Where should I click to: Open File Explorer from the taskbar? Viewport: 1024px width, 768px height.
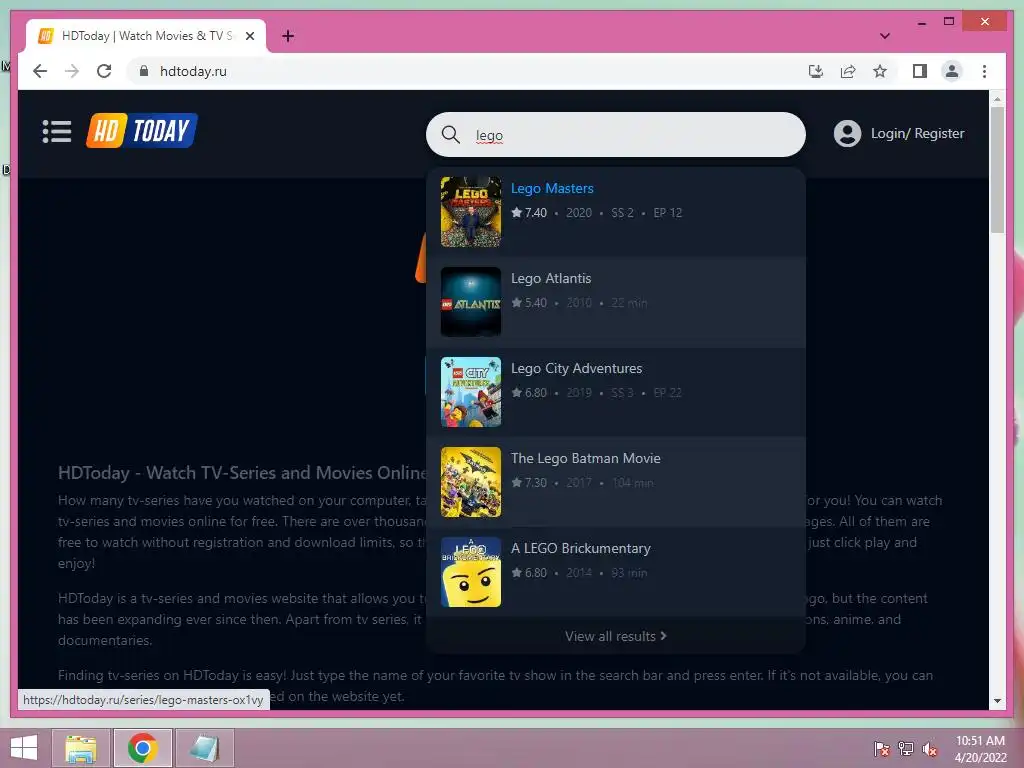[81, 748]
